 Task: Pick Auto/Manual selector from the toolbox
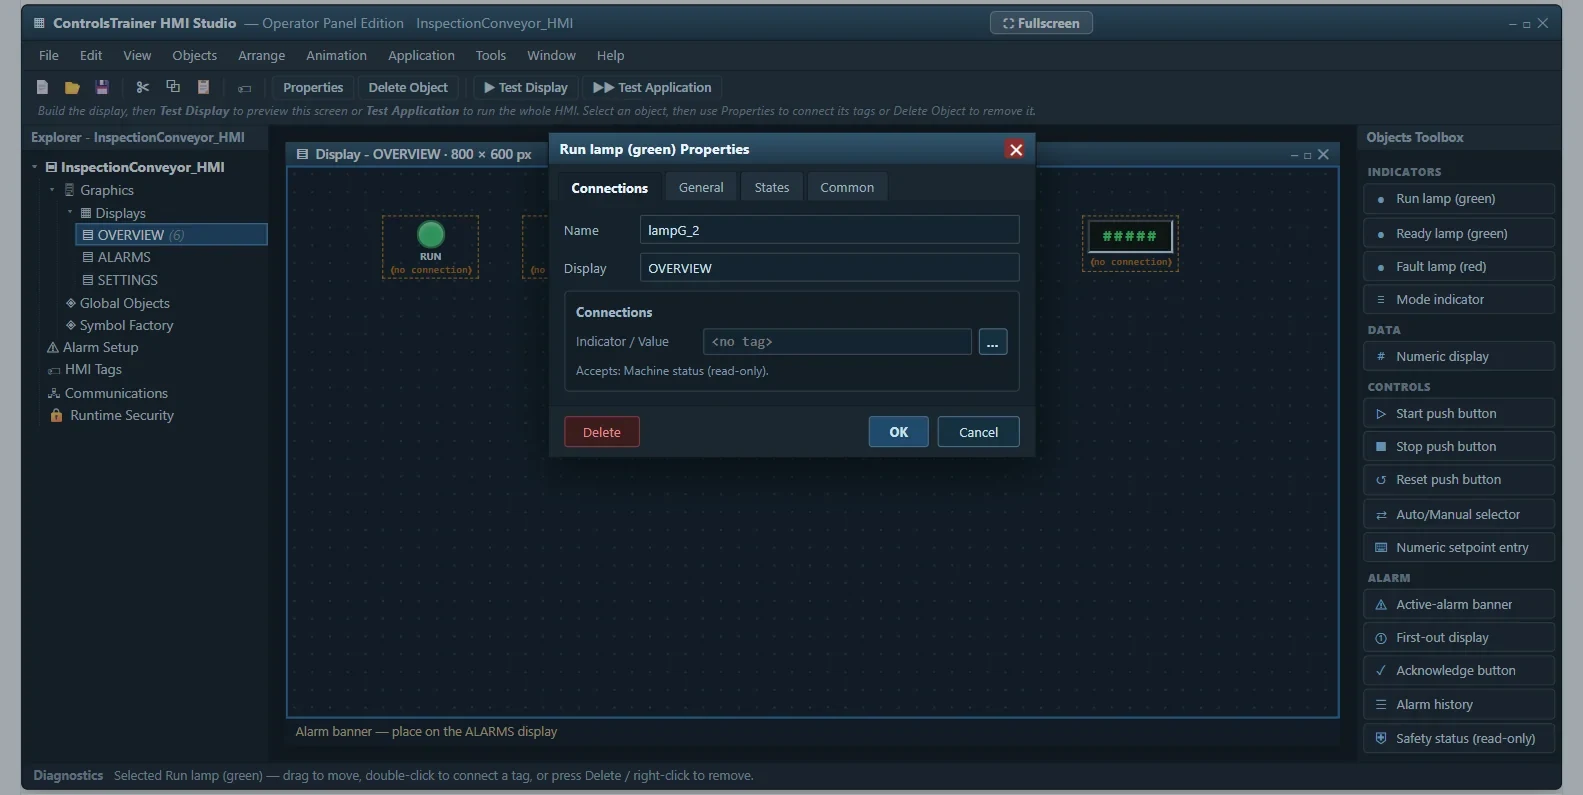[1459, 514]
